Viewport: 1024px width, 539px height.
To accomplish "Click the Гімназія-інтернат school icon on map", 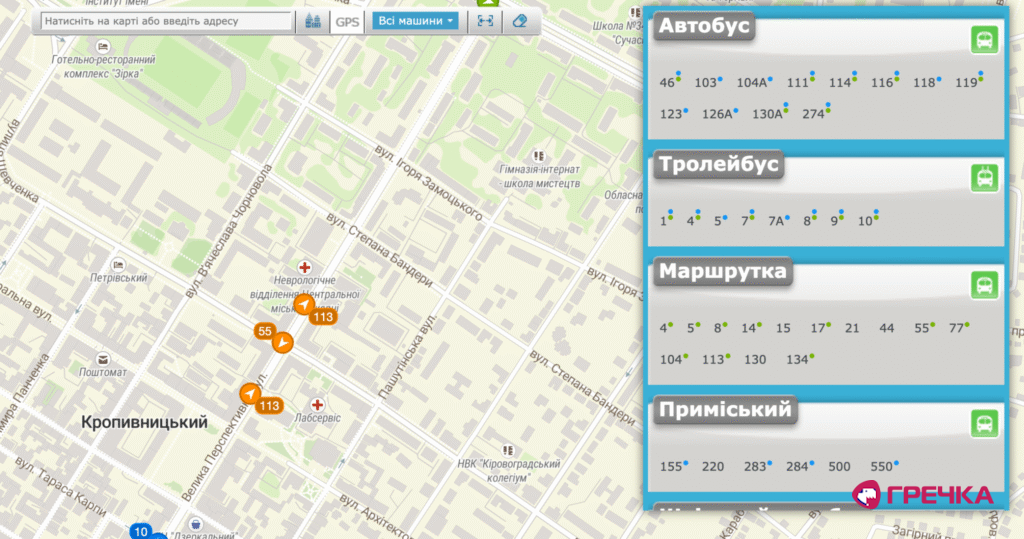I will point(539,156).
